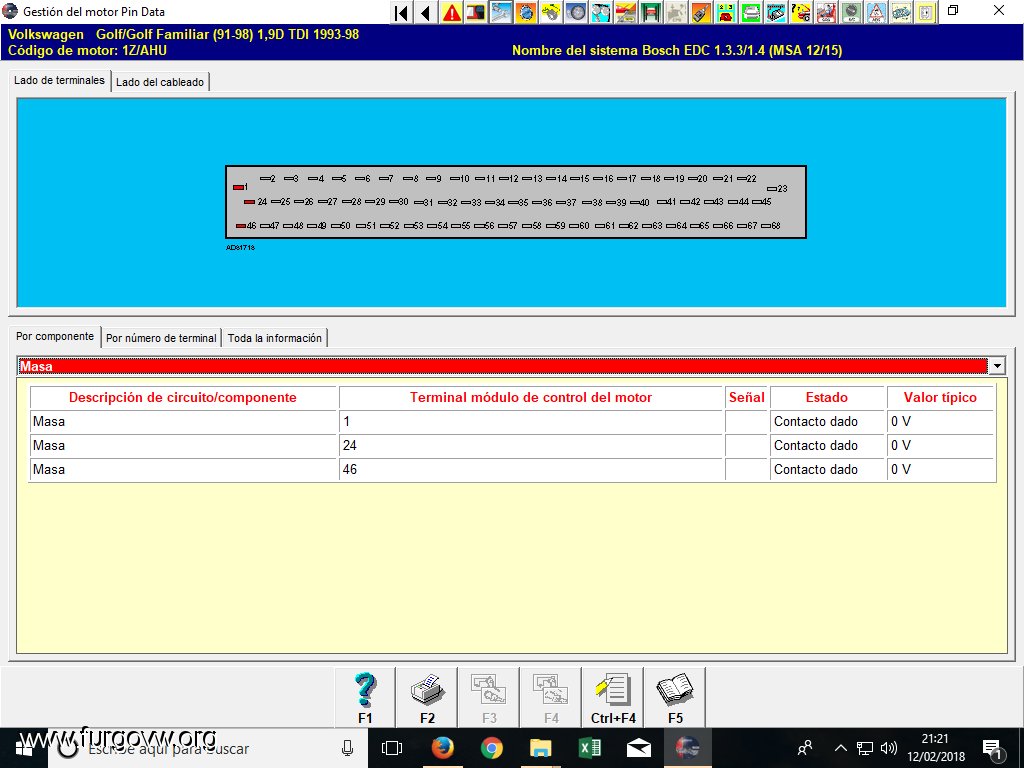Click terminal cell showing 24
The height and width of the screenshot is (768, 1024).
pos(531,445)
